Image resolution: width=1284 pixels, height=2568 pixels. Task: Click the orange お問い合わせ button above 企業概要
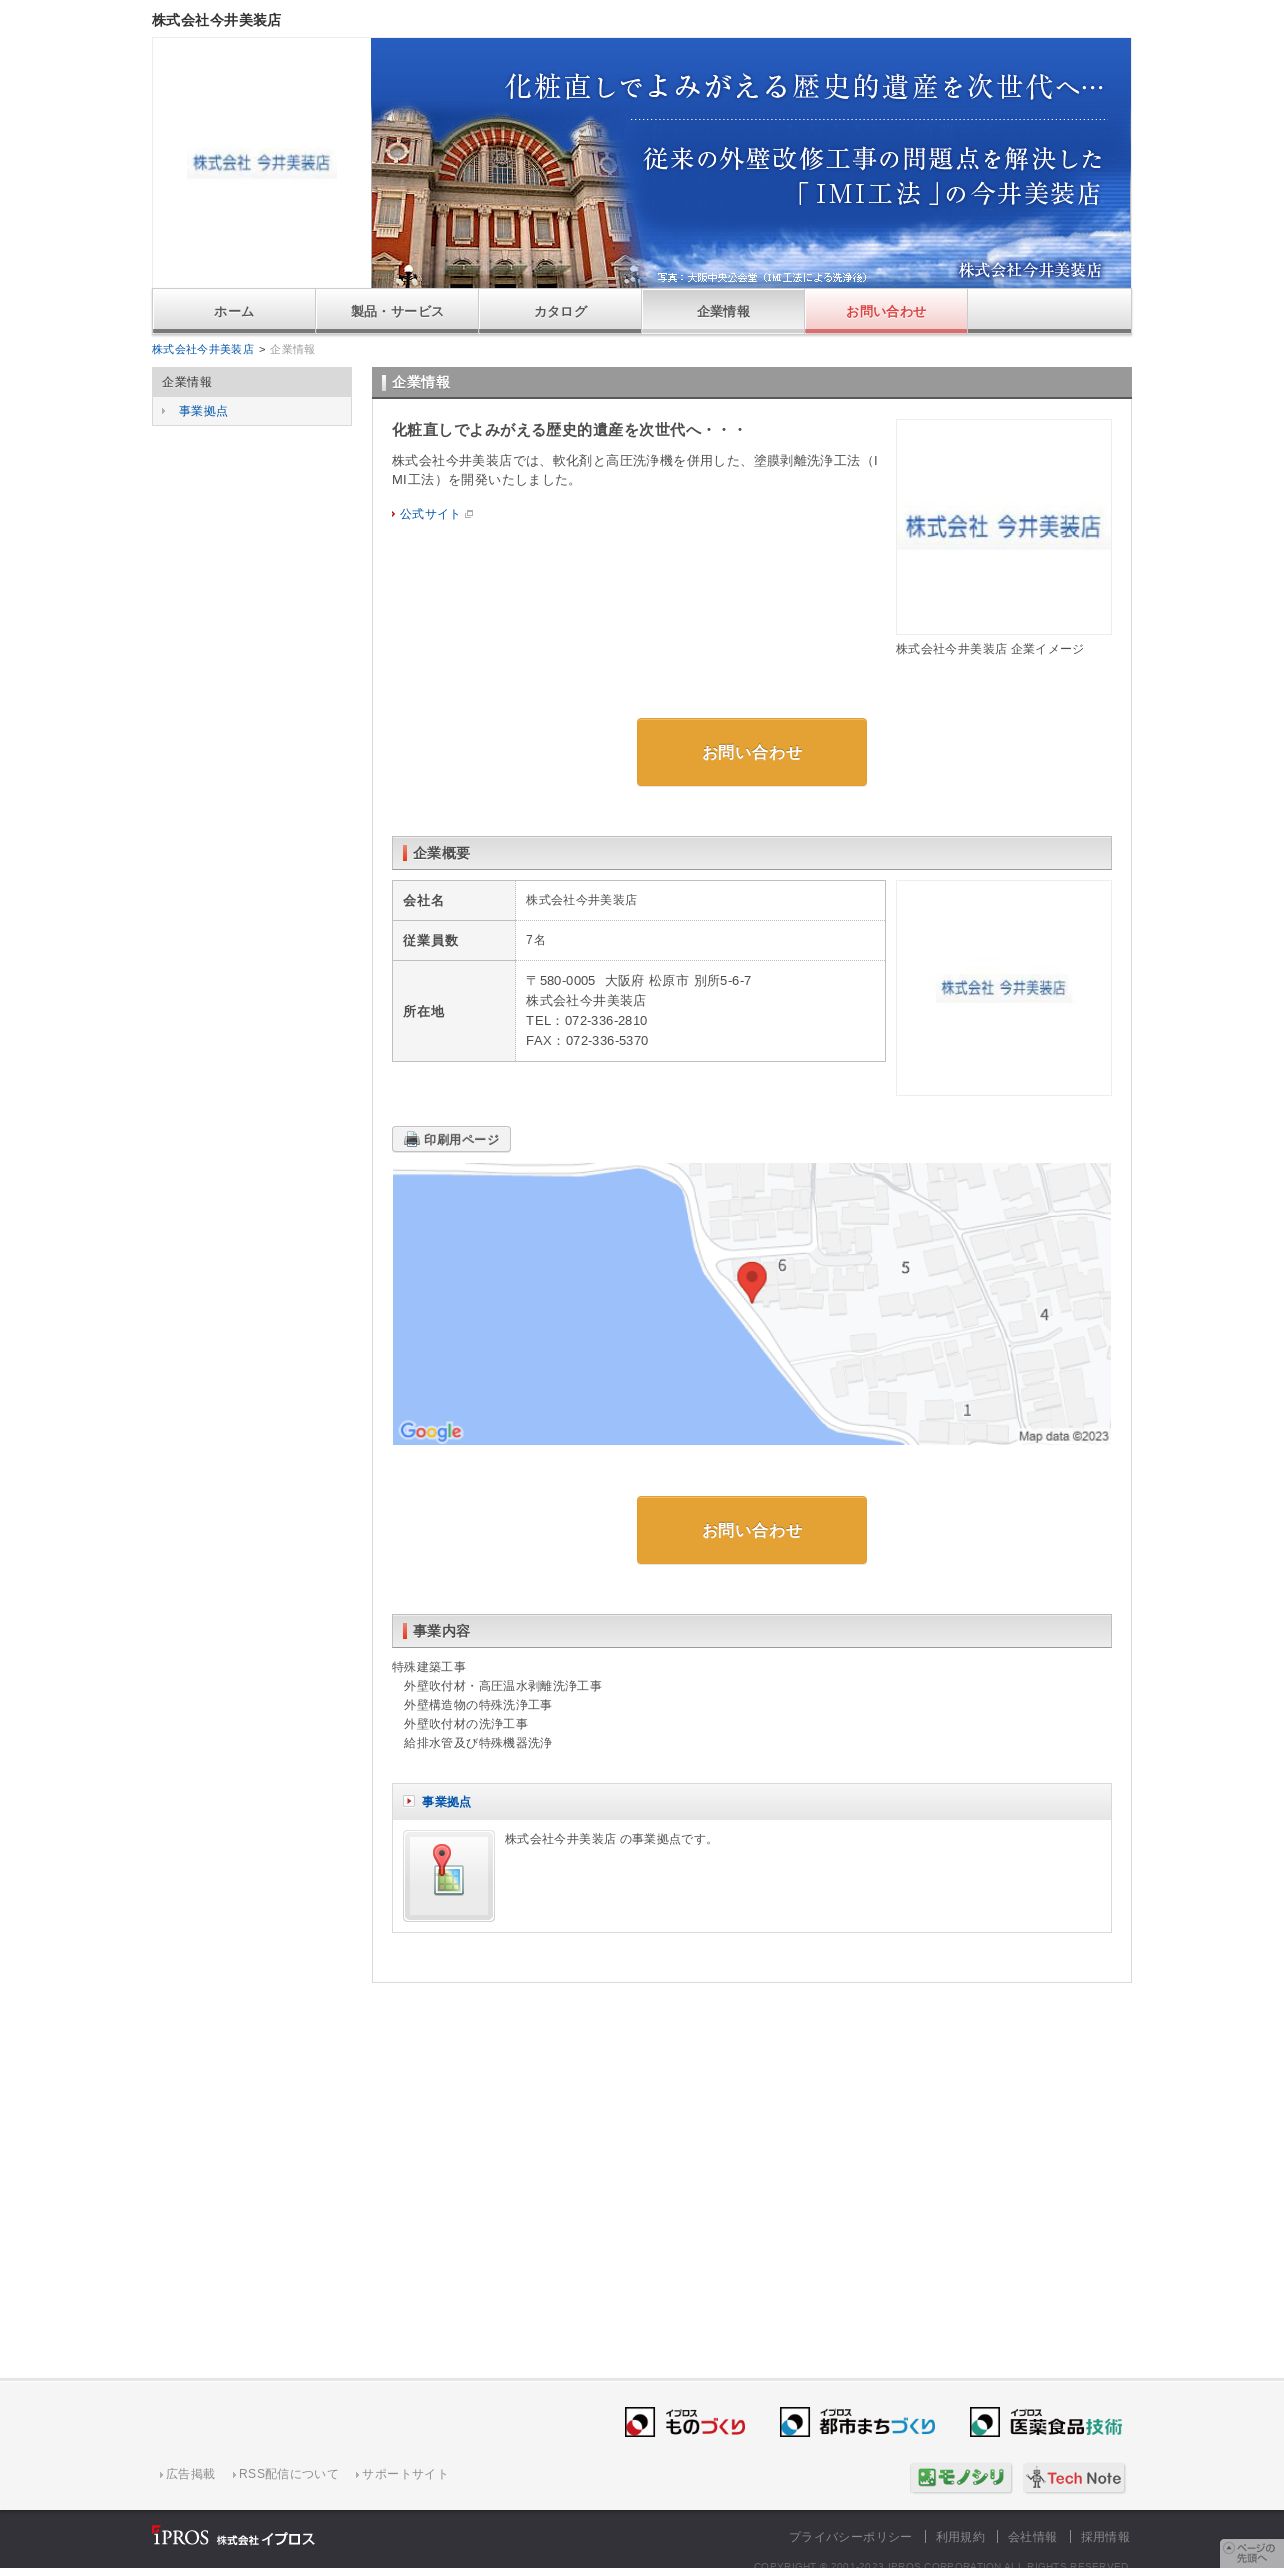[752, 752]
